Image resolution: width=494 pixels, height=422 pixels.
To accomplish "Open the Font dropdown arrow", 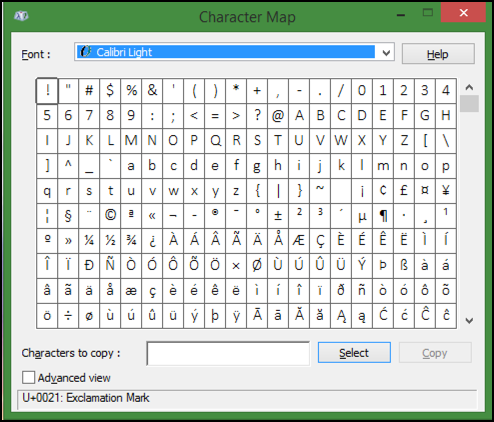I will (x=386, y=53).
